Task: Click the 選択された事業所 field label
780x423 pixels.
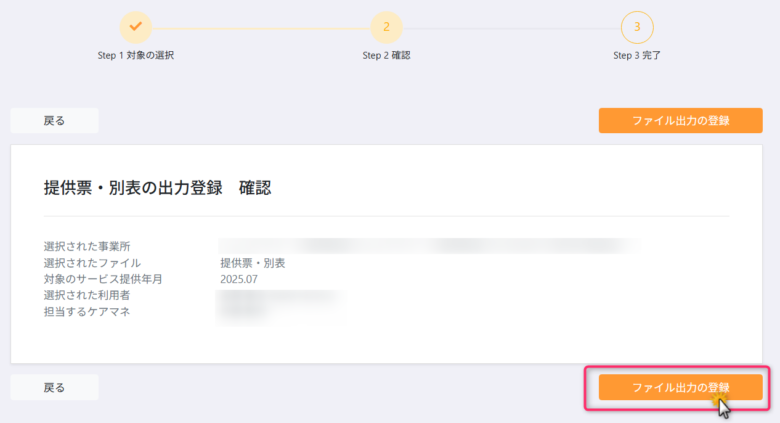Action: pyautogui.click(x=87, y=246)
